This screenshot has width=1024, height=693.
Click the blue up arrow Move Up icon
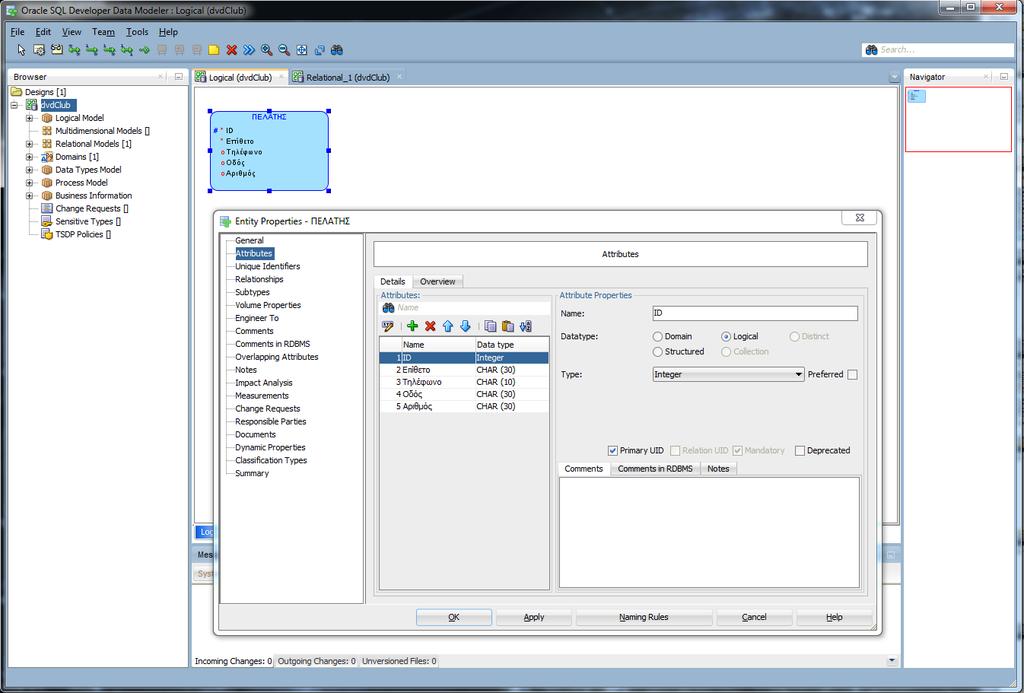pos(447,326)
